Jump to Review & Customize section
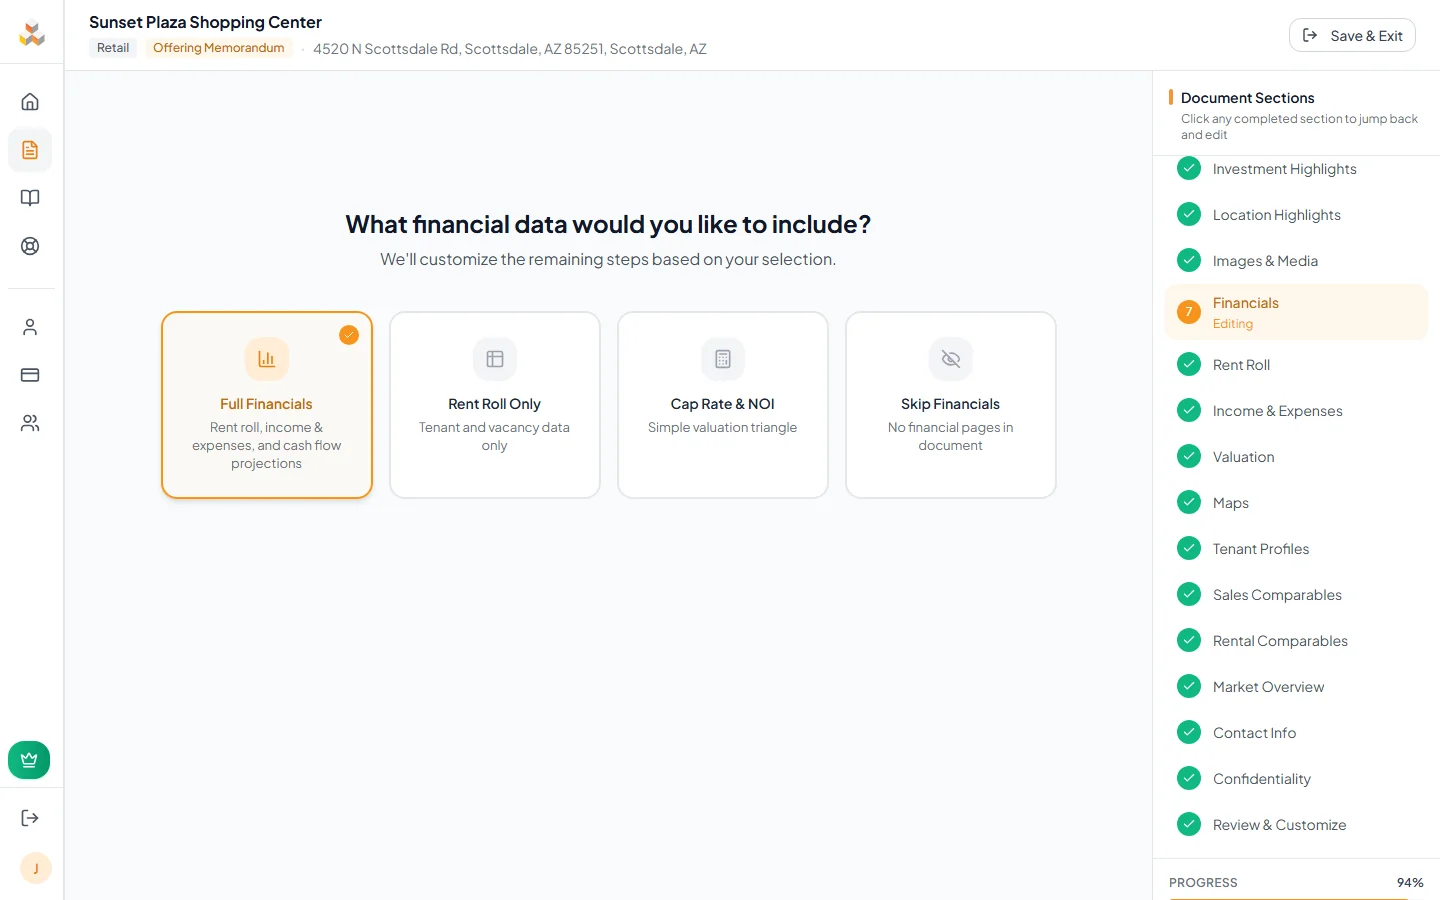1440x900 pixels. (1279, 825)
